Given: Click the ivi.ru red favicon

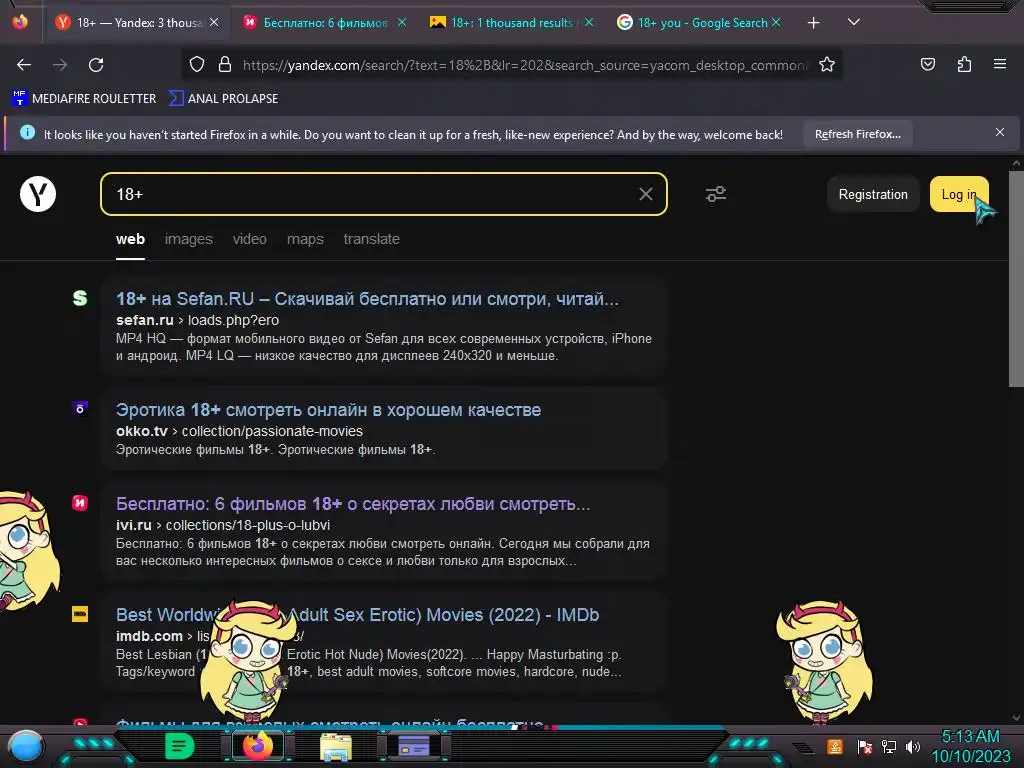Looking at the screenshot, I should tap(80, 503).
